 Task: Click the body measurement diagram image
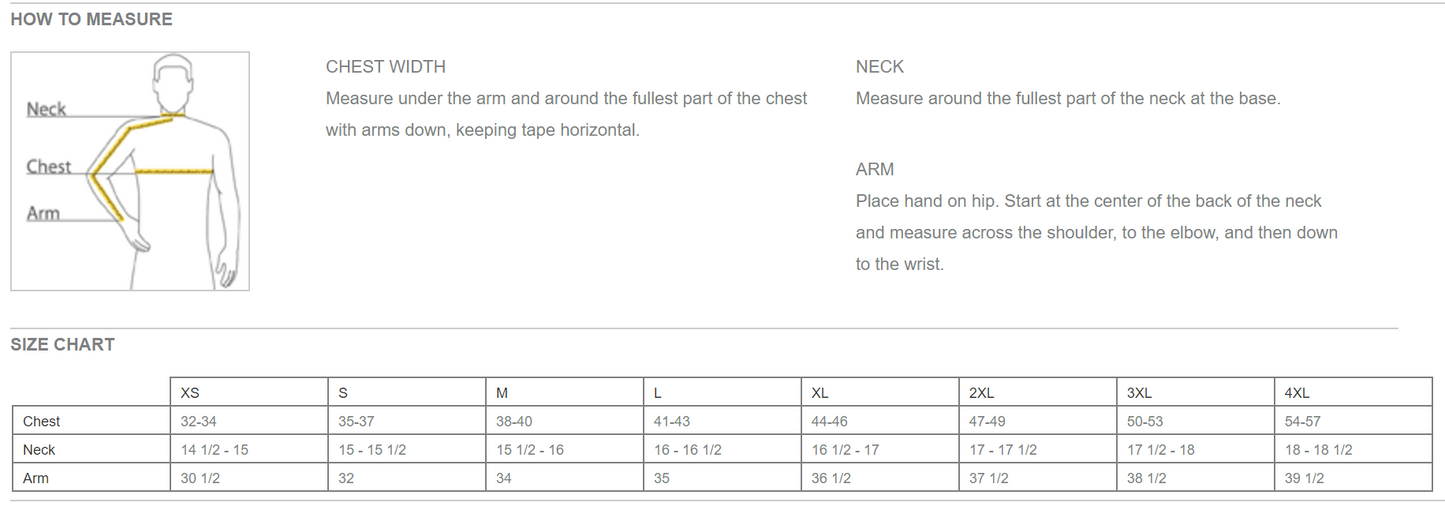(130, 171)
